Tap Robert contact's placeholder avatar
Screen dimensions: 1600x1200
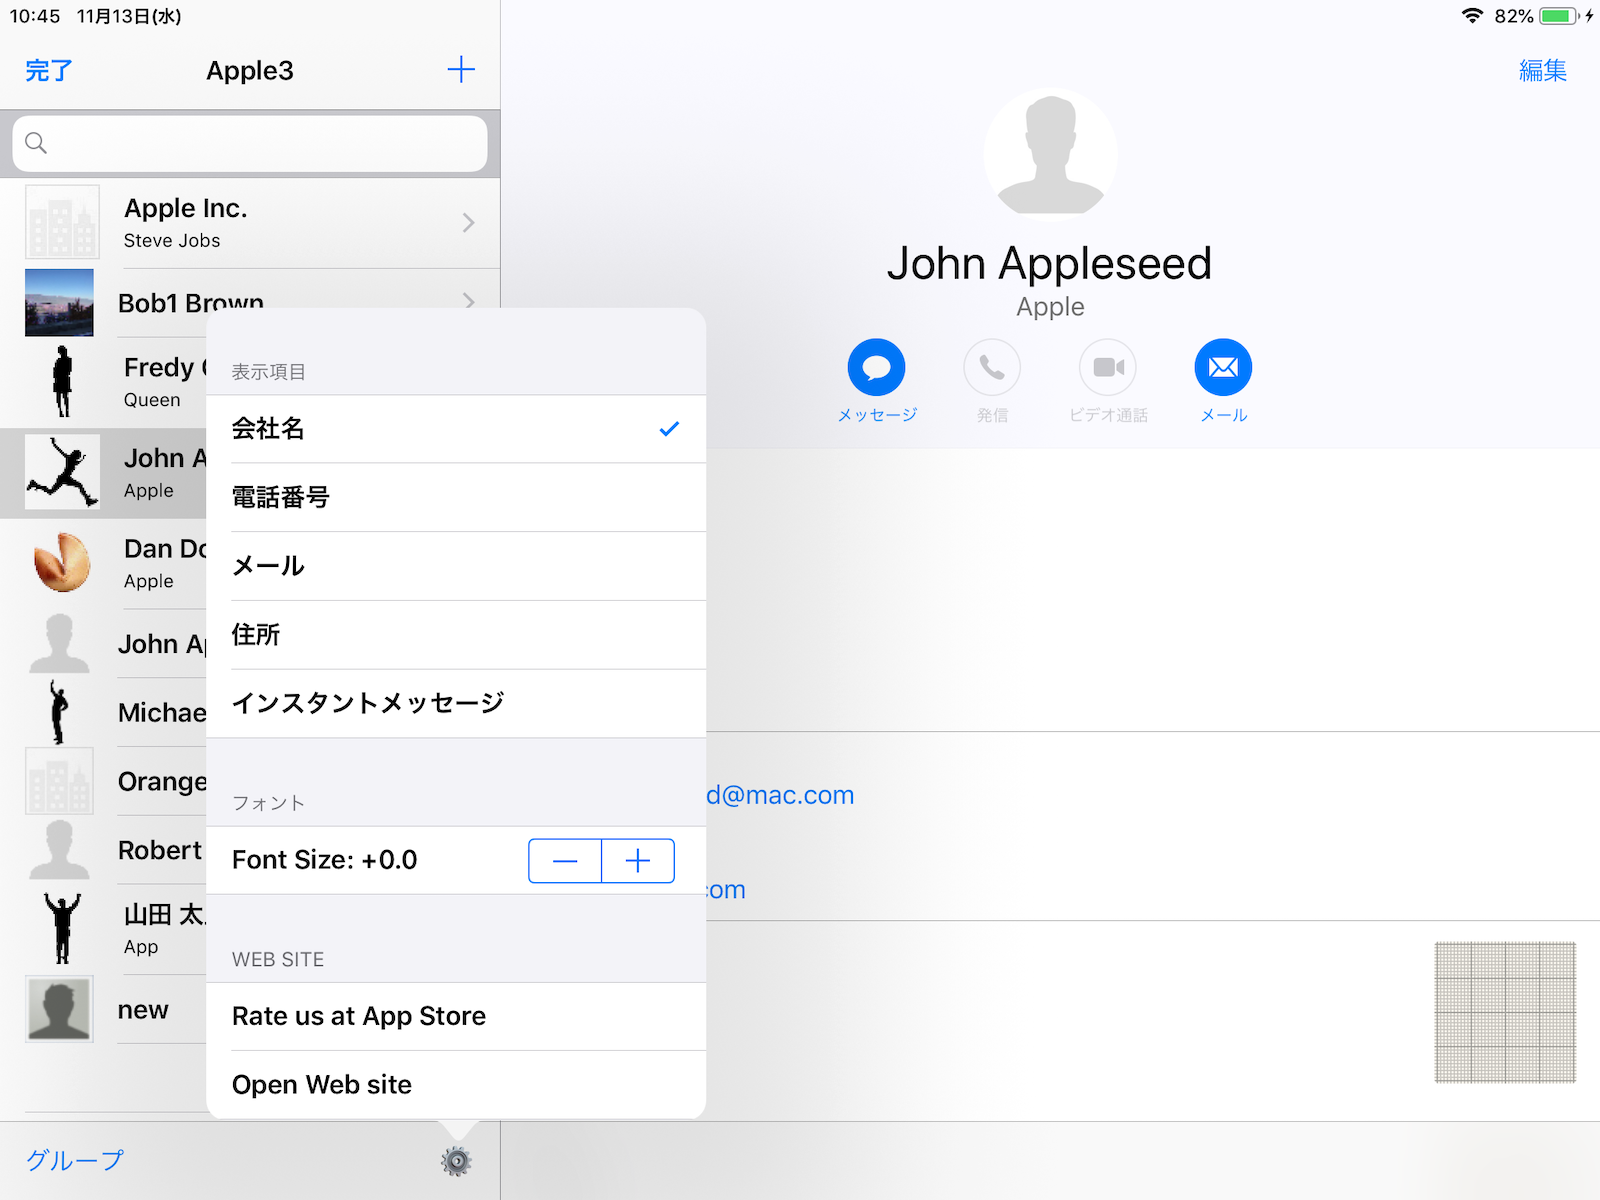tap(60, 850)
